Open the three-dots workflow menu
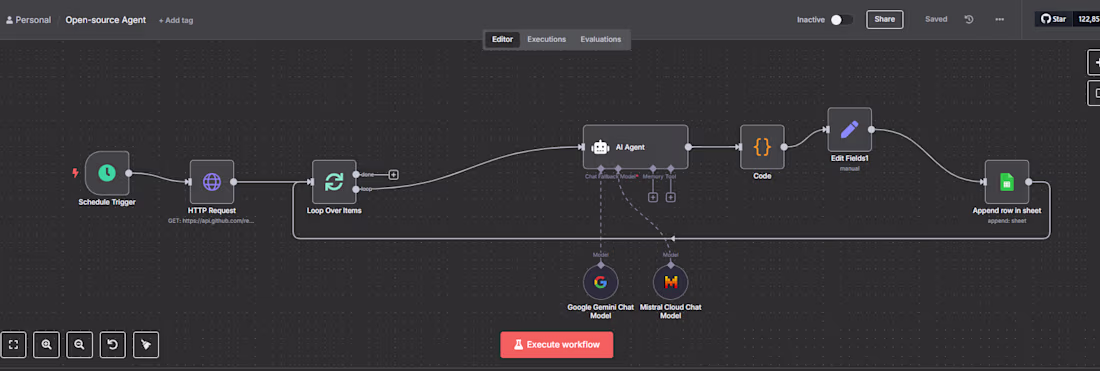Screen dimensions: 1100x371 pyautogui.click(x=1000, y=20)
